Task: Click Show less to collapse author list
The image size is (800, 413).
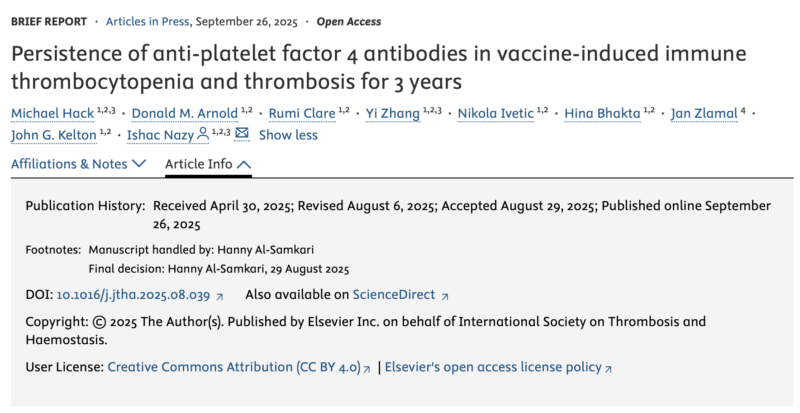Action: point(288,135)
